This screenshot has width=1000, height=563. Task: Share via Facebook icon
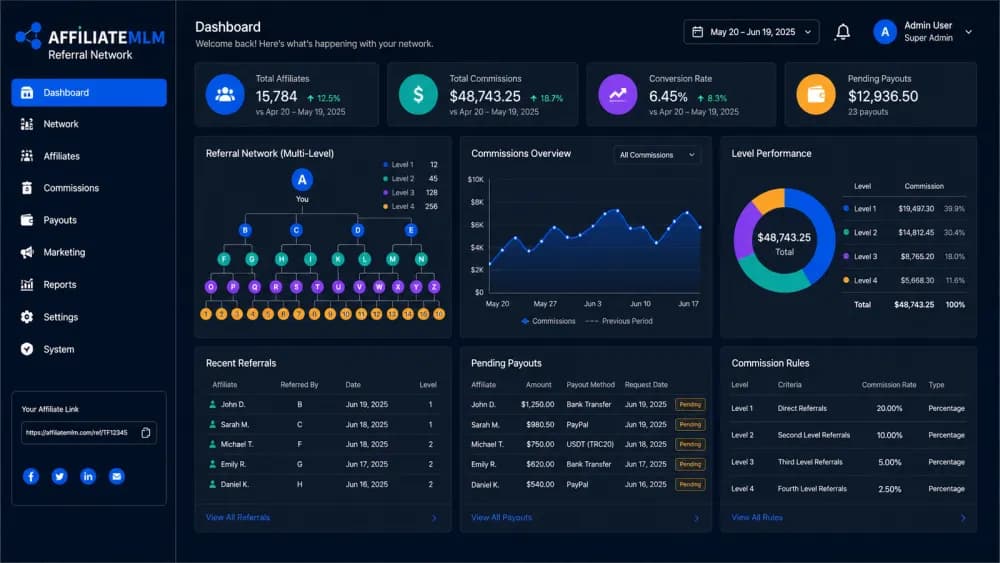(31, 476)
